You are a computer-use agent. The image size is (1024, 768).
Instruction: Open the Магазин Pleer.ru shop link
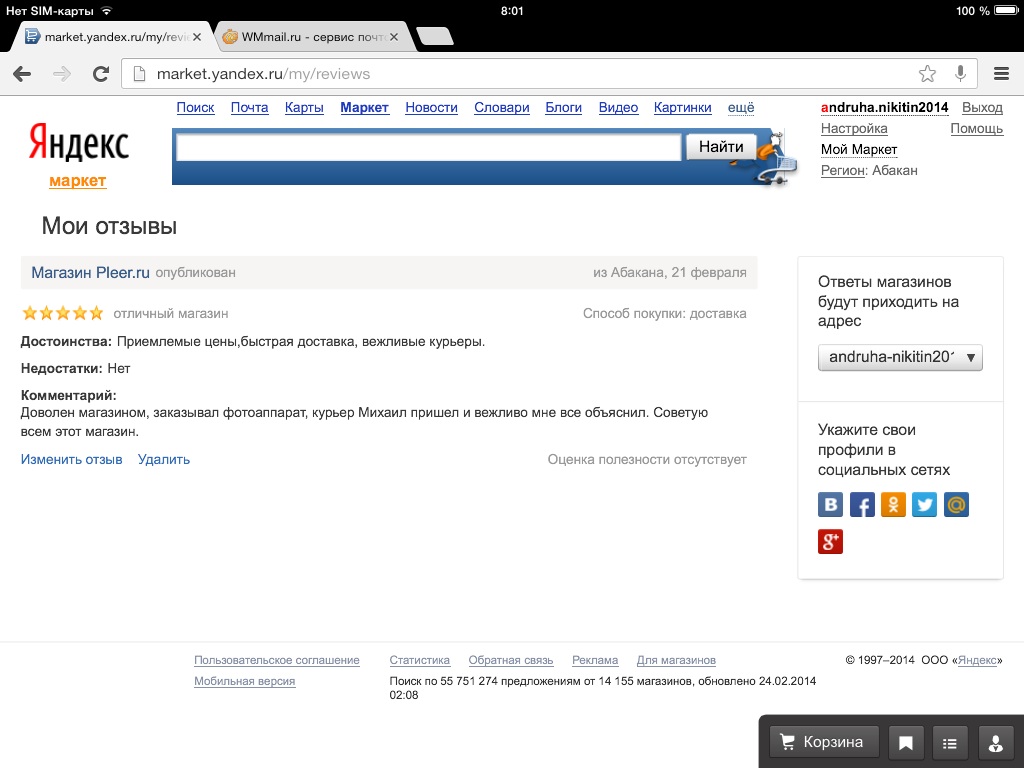point(91,272)
